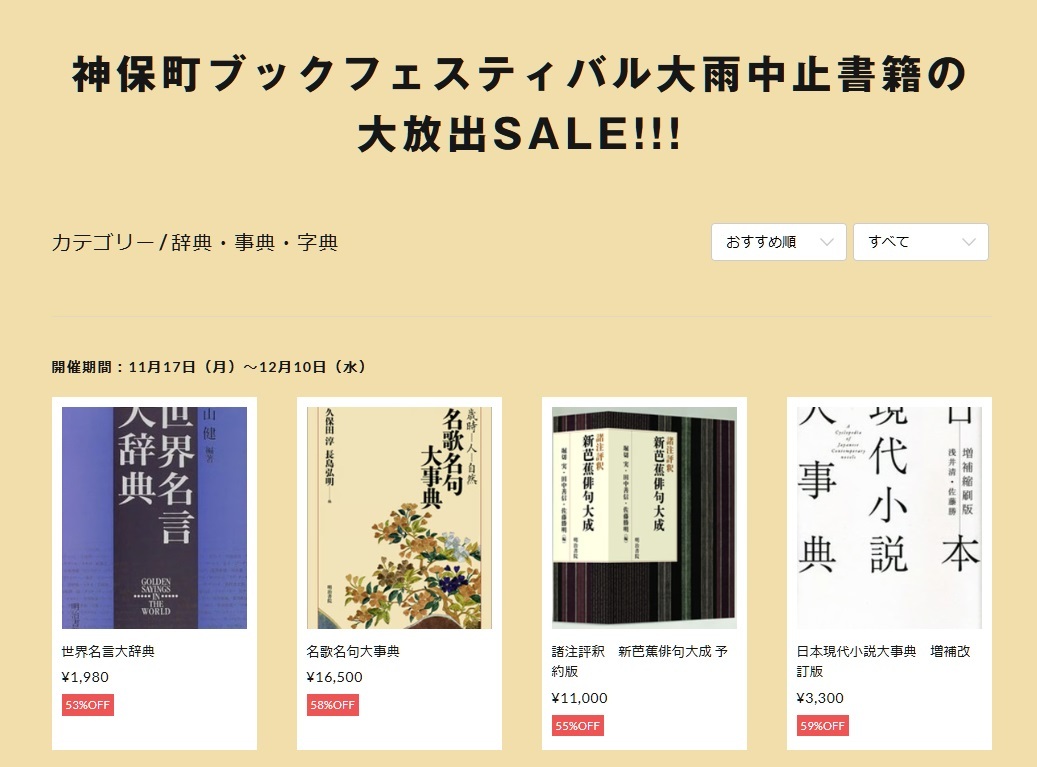Click the 名歌名句大事典 title link

(353, 651)
